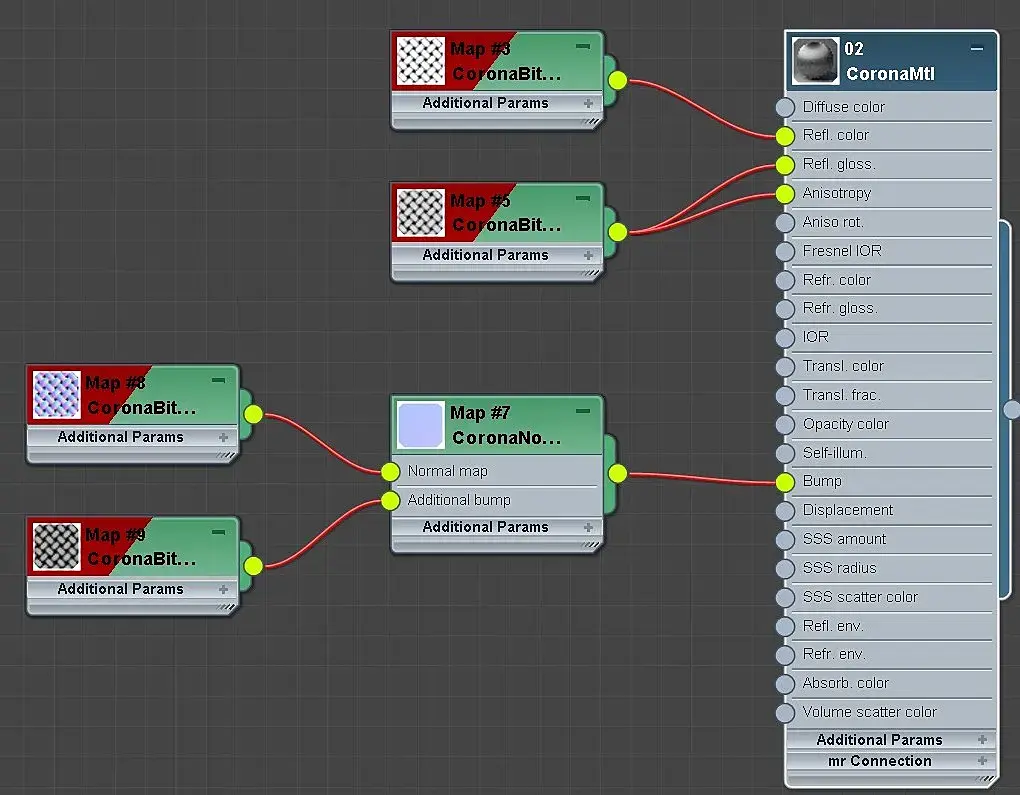Click the Fresnel IOR input socket
The height and width of the screenshot is (795, 1020).
785,251
